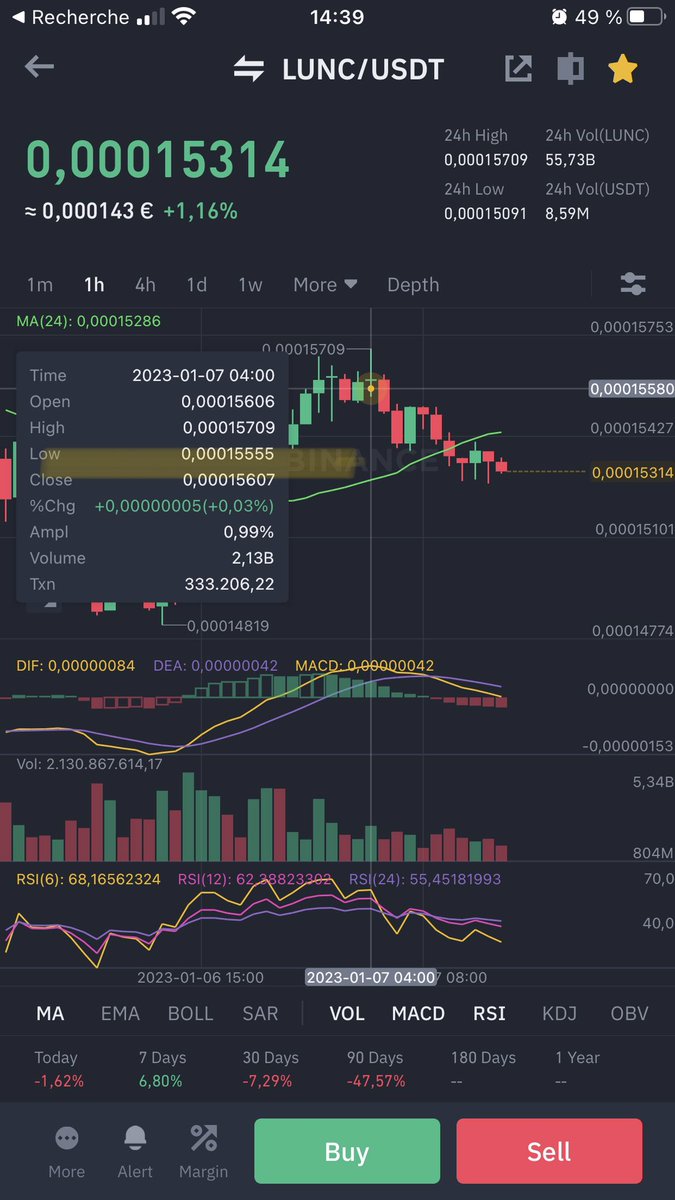Screen dimensions: 675x1200
Task: Tap the Vol: 2.130.867.614,17 label
Action: click(89, 764)
